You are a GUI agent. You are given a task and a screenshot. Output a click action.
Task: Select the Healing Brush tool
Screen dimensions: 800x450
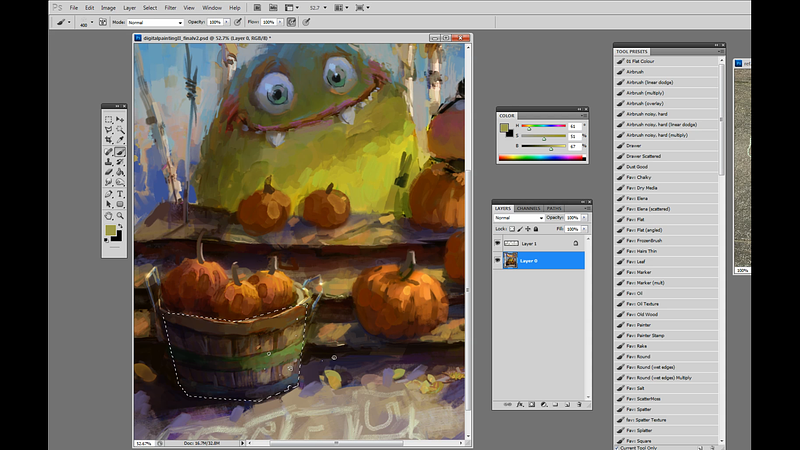pos(109,152)
